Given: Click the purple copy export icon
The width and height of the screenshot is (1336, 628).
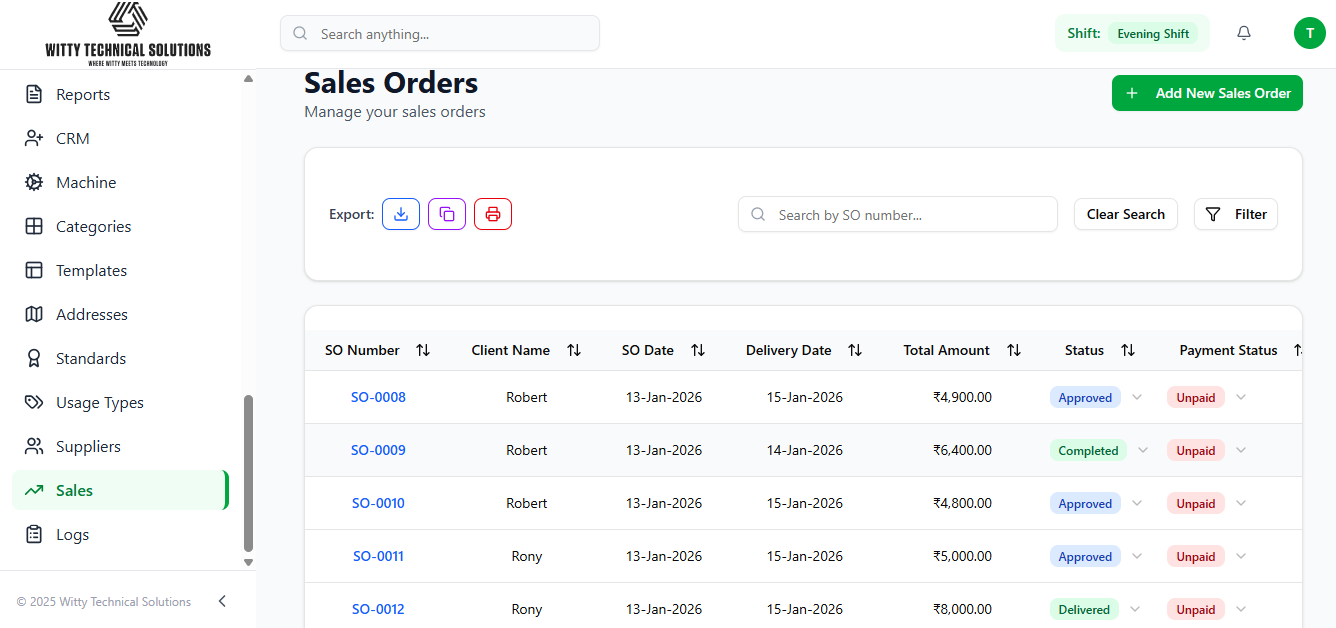Looking at the screenshot, I should [447, 214].
